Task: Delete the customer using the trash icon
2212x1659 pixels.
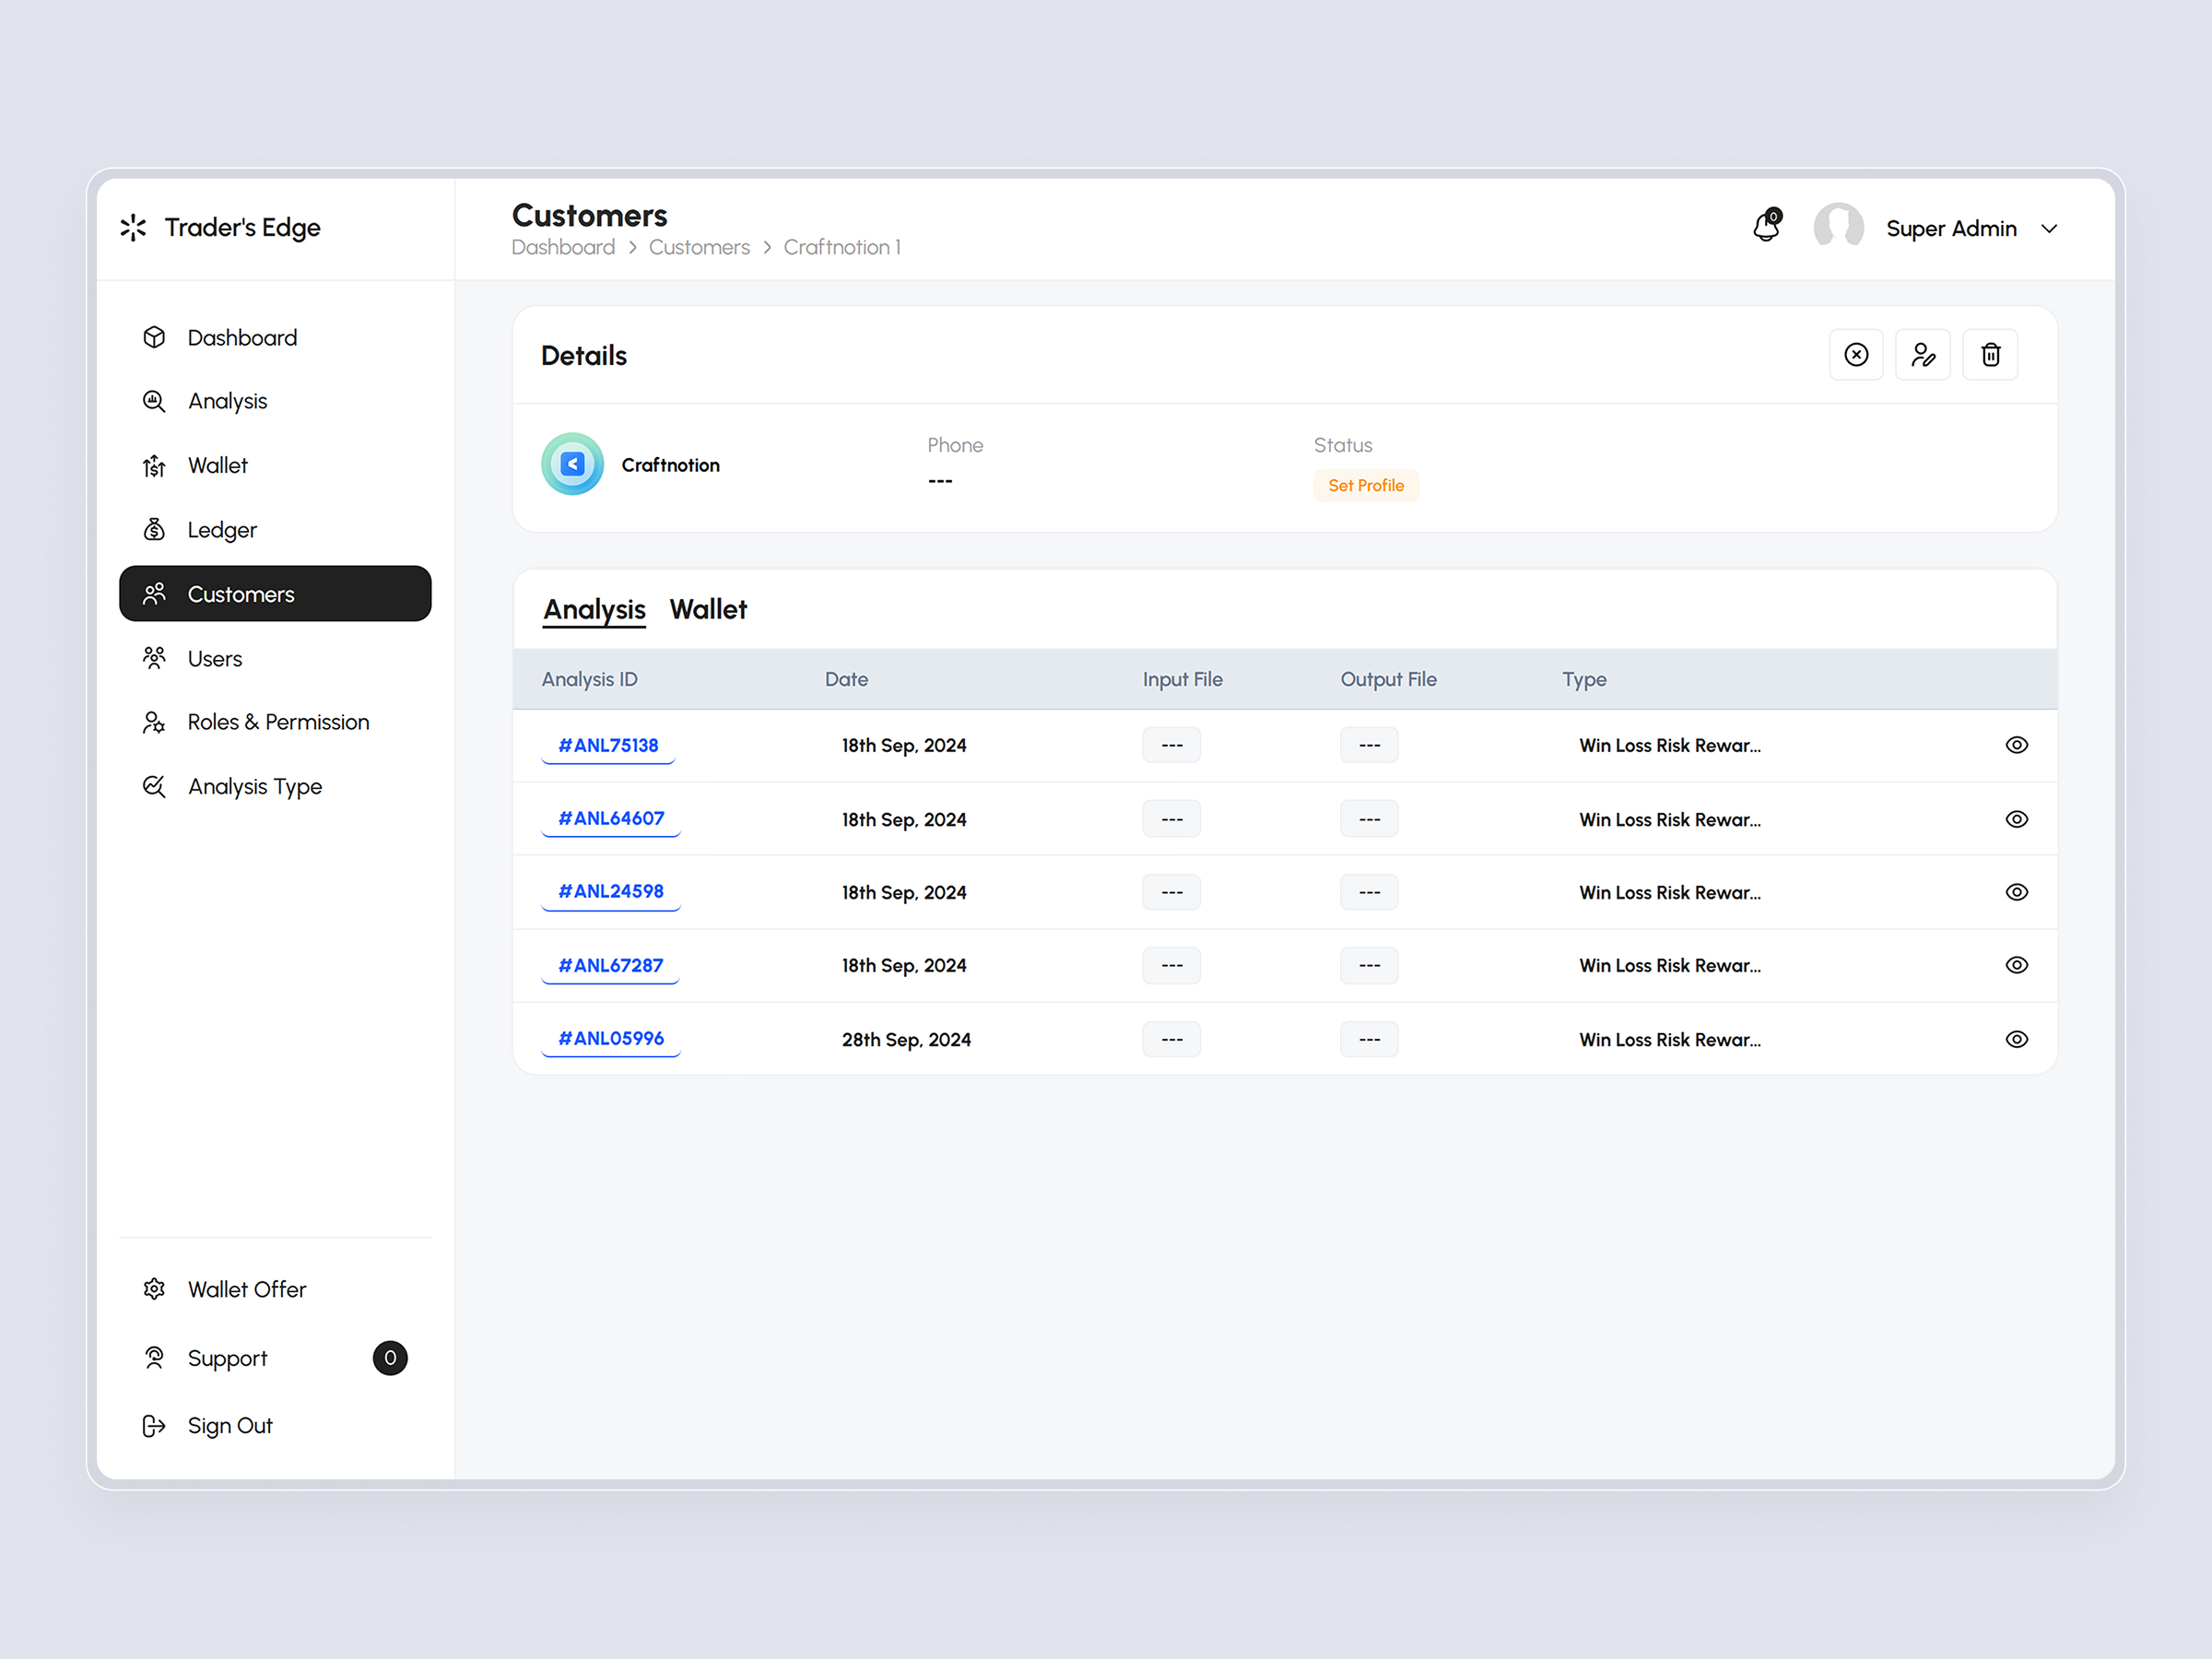Action: click(1990, 354)
